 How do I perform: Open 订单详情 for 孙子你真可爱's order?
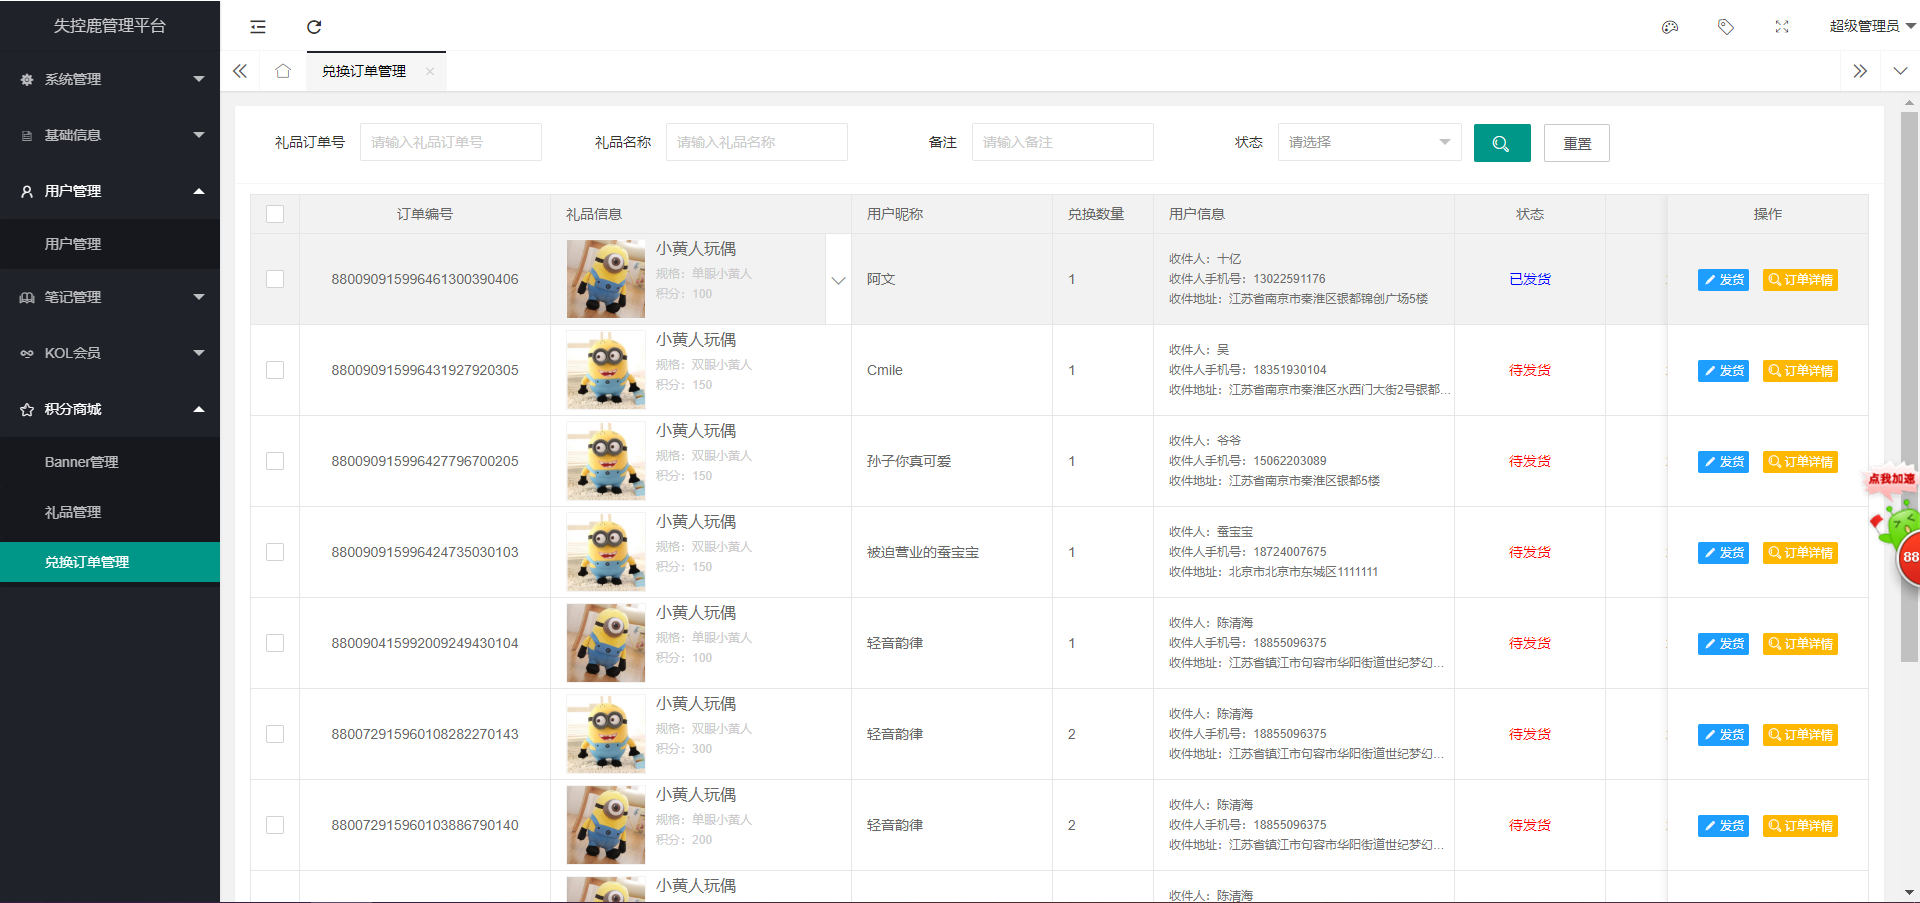coord(1800,462)
